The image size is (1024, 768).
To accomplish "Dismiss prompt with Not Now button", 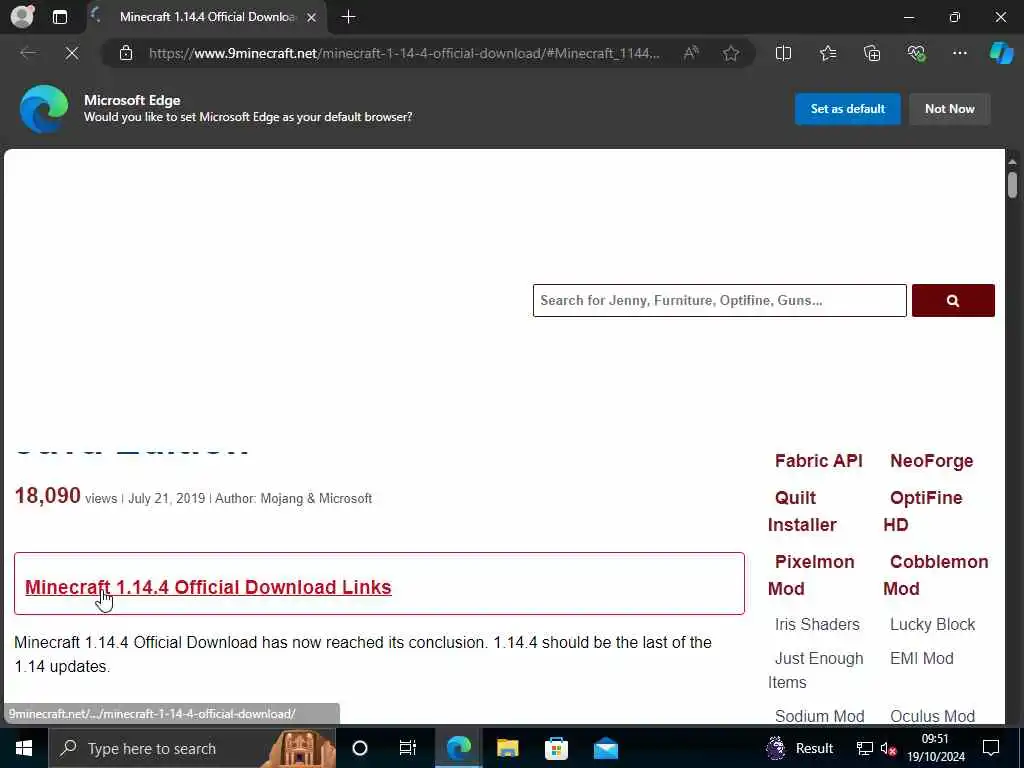I will click(950, 109).
